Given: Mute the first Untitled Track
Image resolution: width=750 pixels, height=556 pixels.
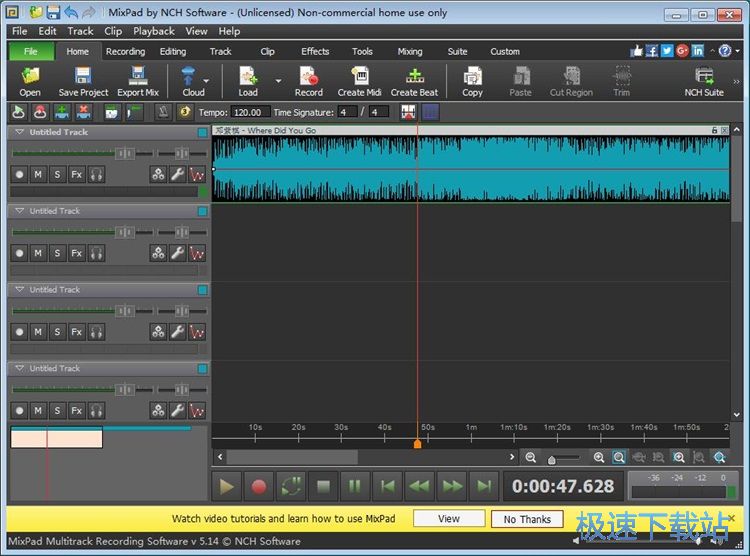Looking at the screenshot, I should click(x=38, y=174).
